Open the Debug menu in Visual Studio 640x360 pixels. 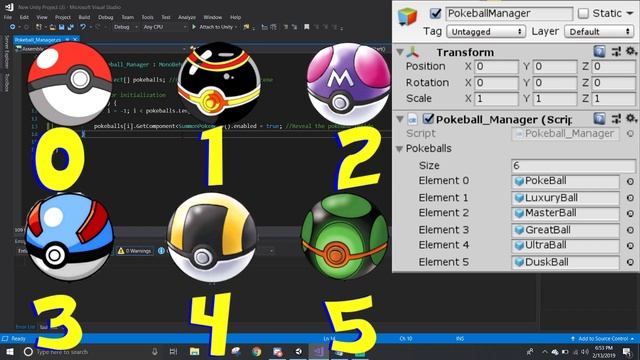pos(105,17)
